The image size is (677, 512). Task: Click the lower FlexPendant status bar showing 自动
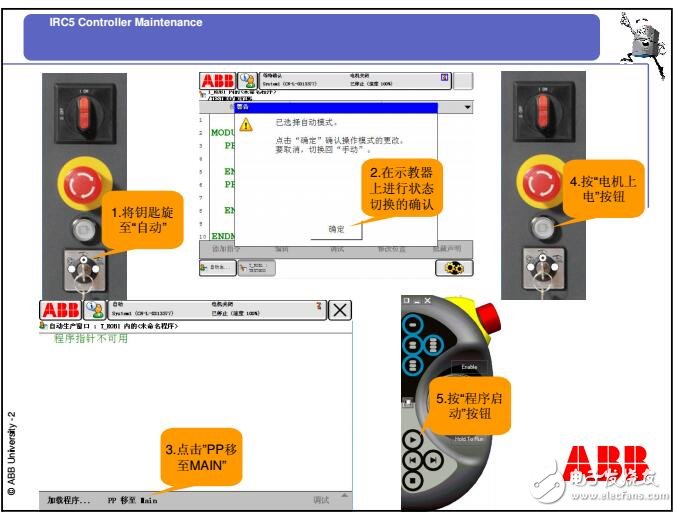[217, 310]
